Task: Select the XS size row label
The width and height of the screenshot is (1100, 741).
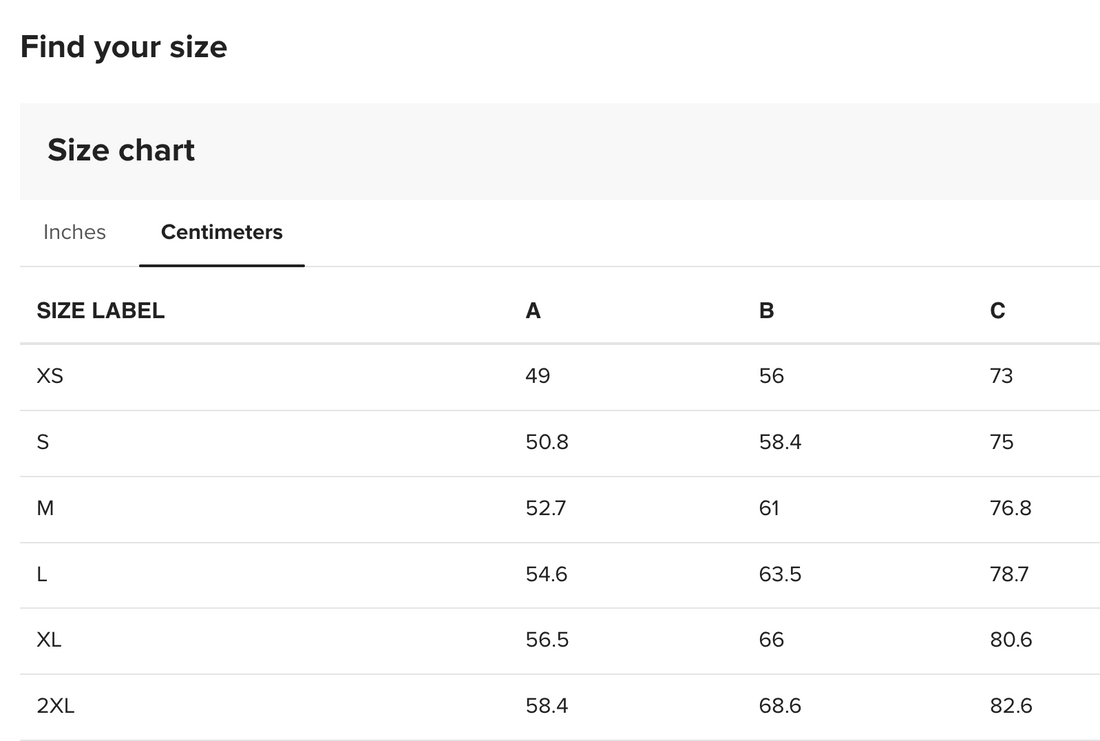Action: (50, 376)
